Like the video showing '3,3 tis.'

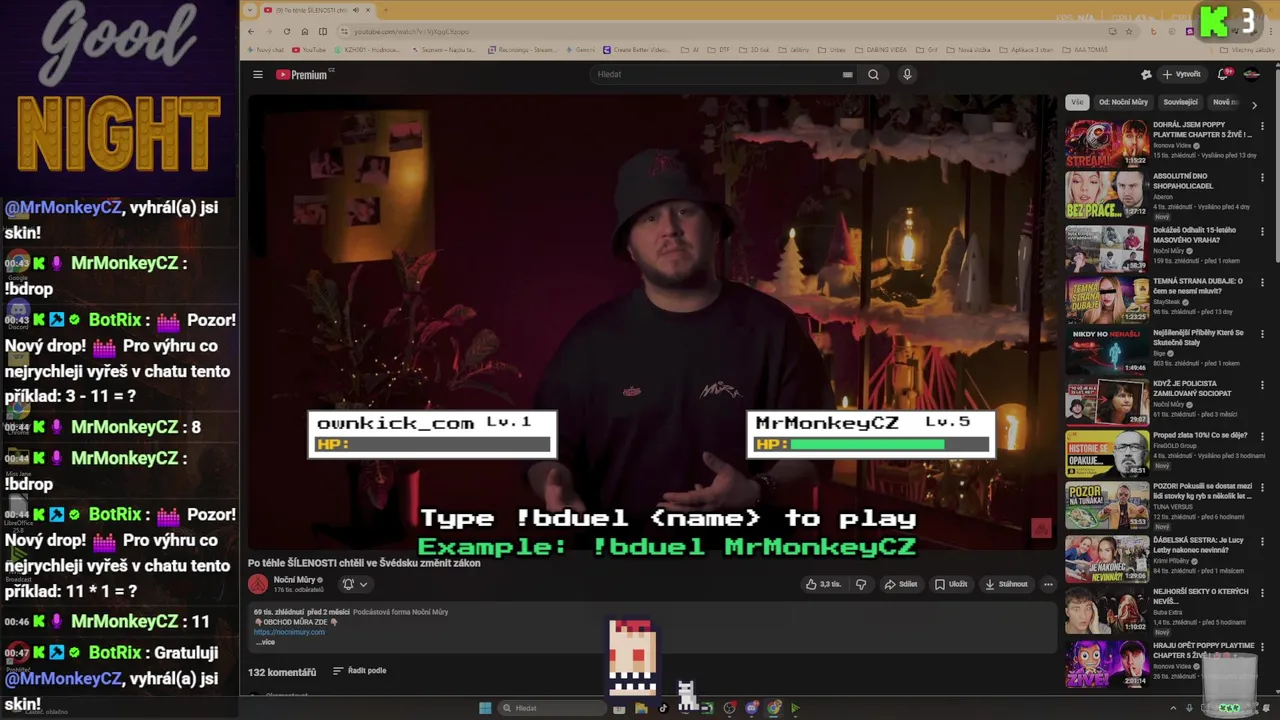823,584
